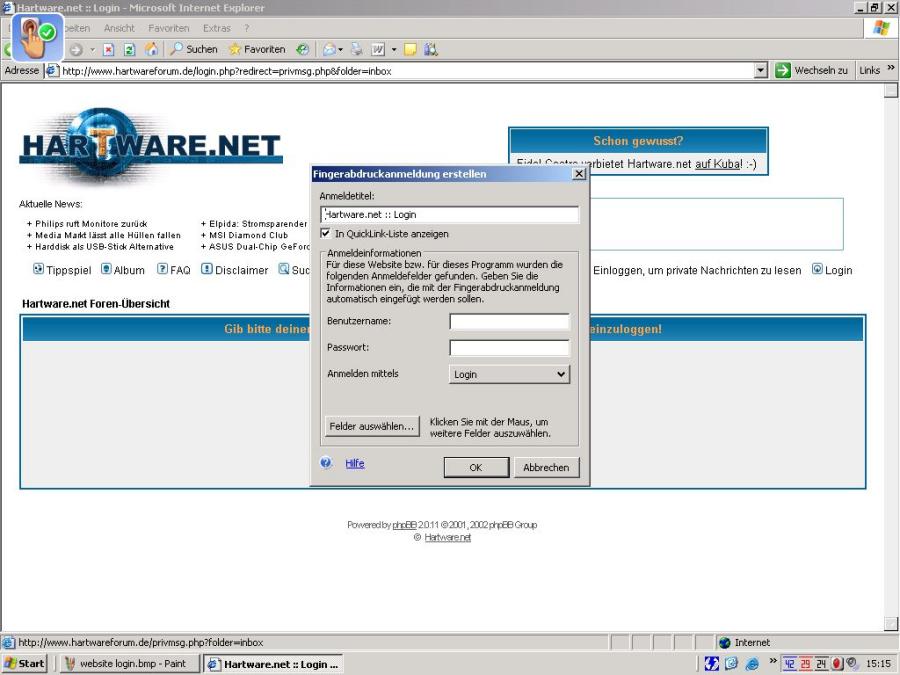Open the forward button history dropdown arrow
900x675 pixels.
(92, 50)
